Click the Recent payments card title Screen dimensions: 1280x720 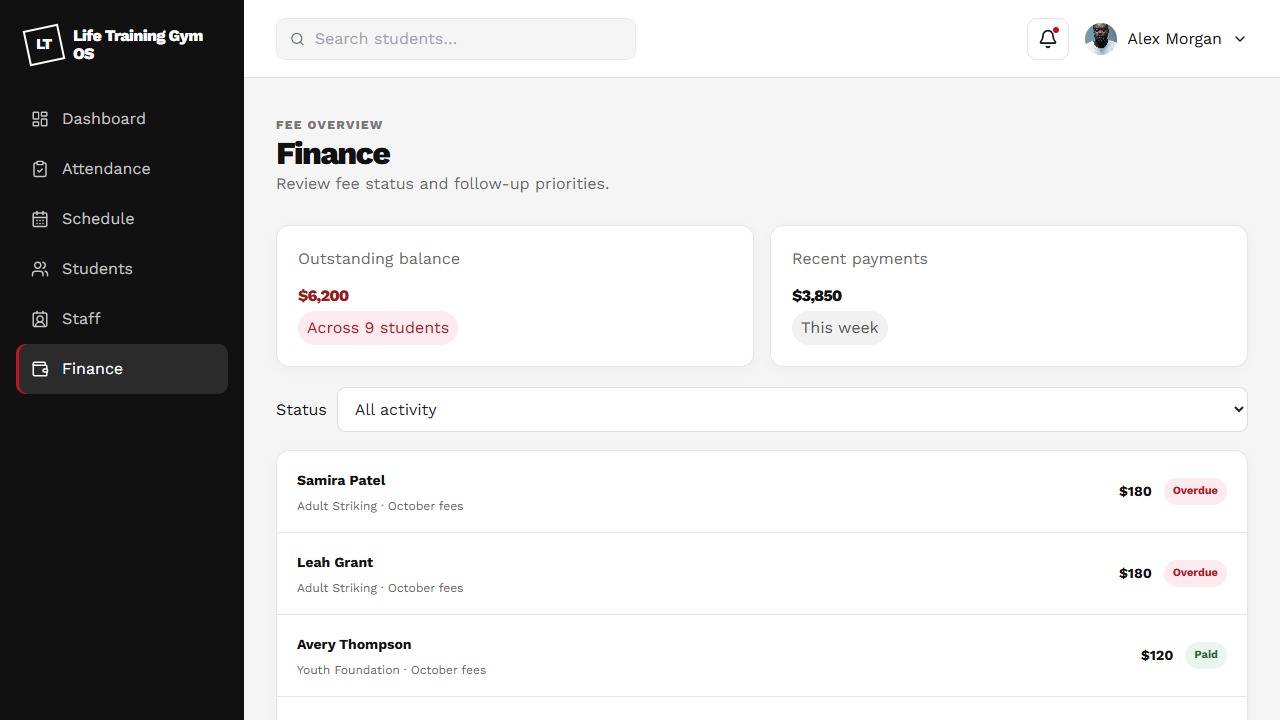point(860,259)
